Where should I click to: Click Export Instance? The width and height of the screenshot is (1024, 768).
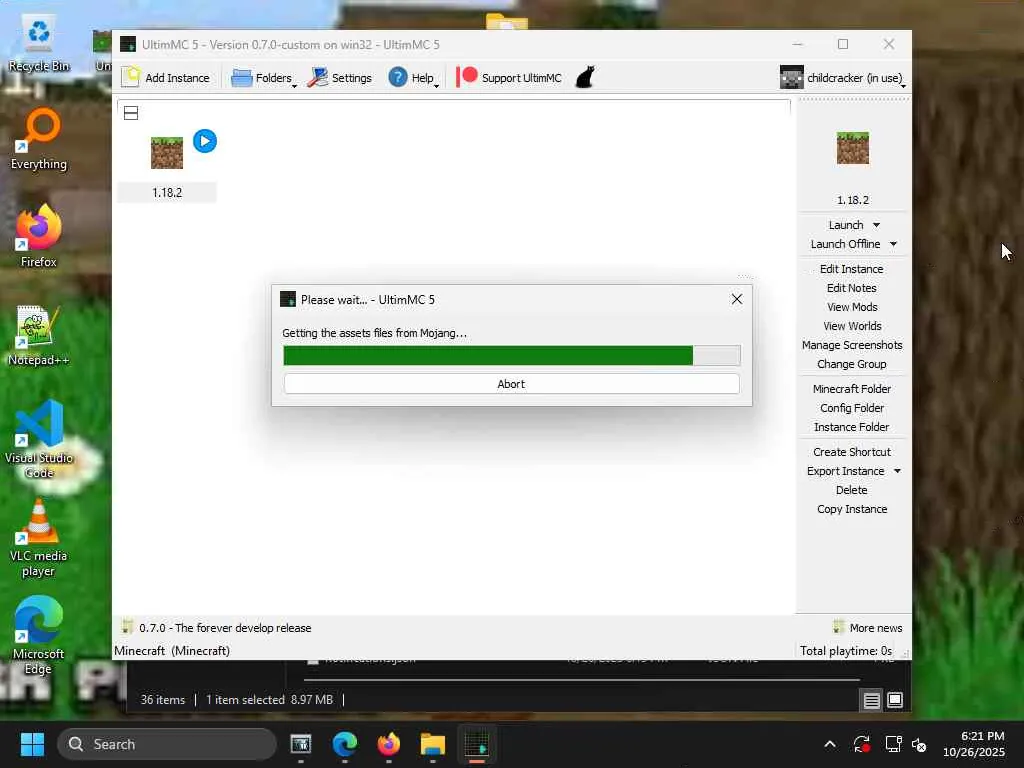[x=845, y=471]
